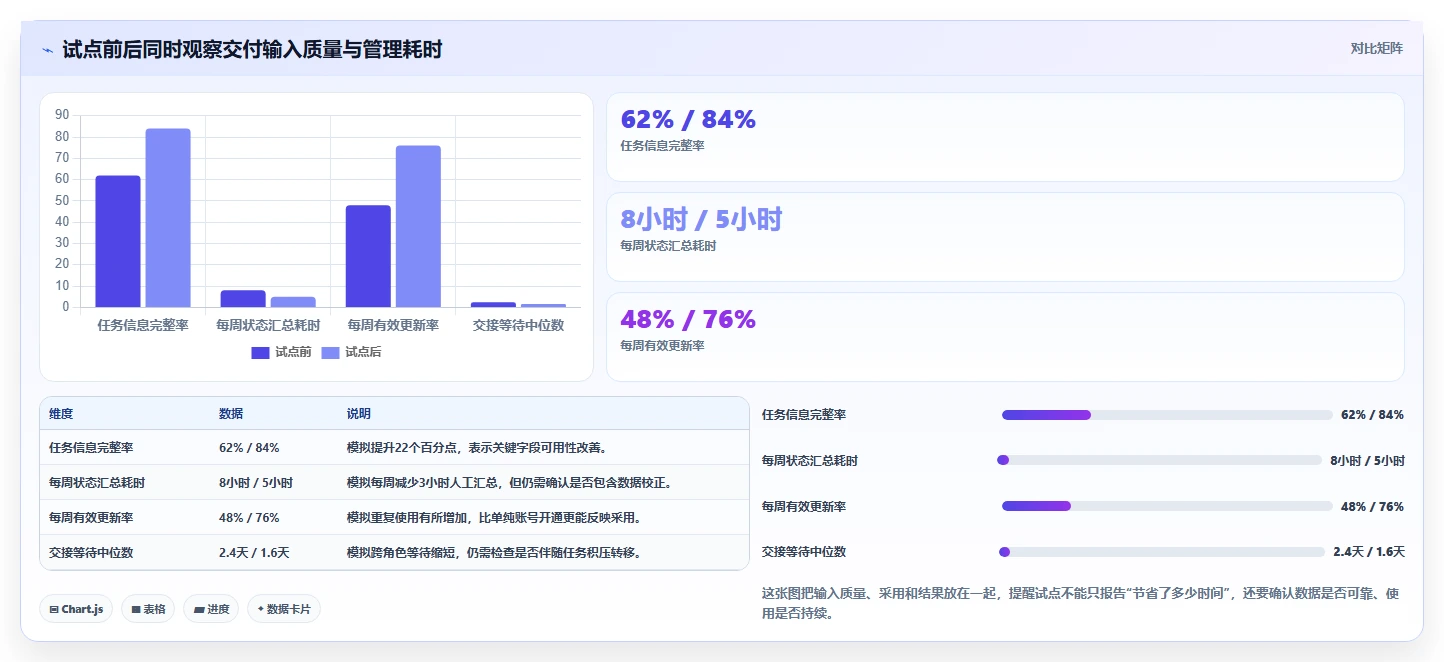This screenshot has width=1444, height=662.
Task: Click the 62% / 84% data card value
Action: [688, 120]
